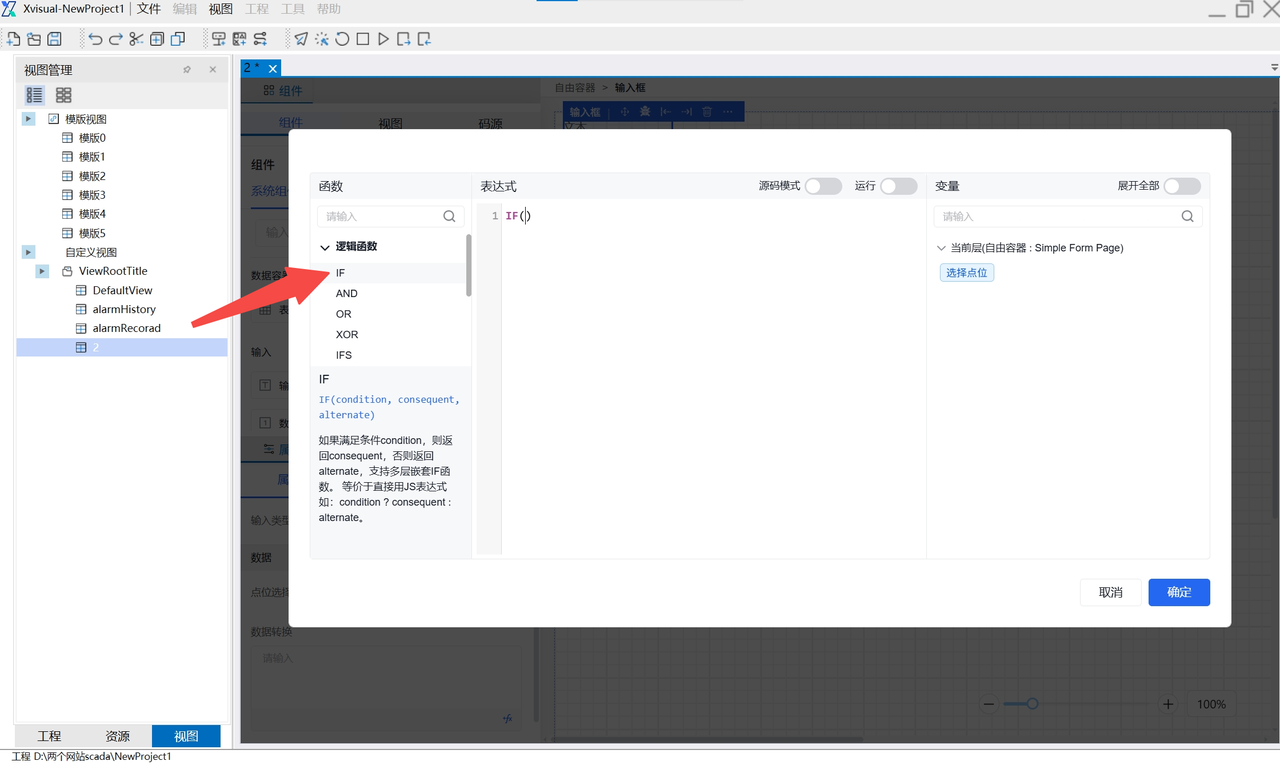Click the 输入框 breadcrumb item

point(630,88)
